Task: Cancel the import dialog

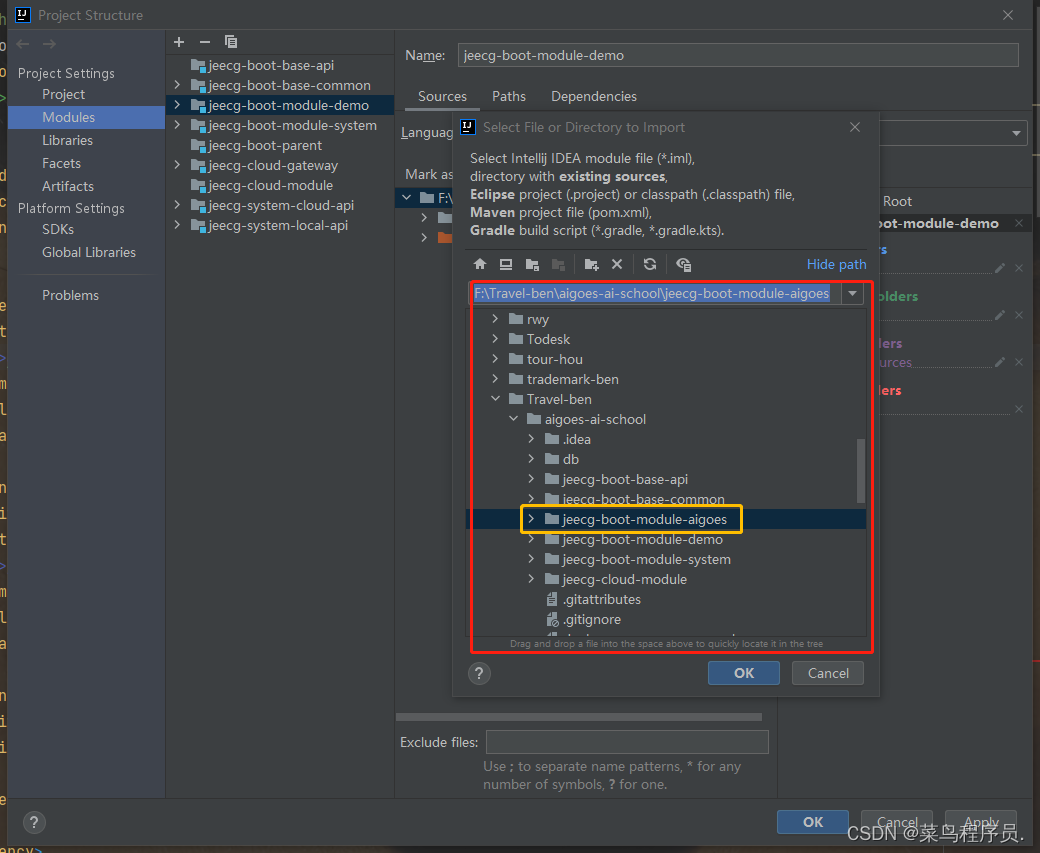Action: 828,673
